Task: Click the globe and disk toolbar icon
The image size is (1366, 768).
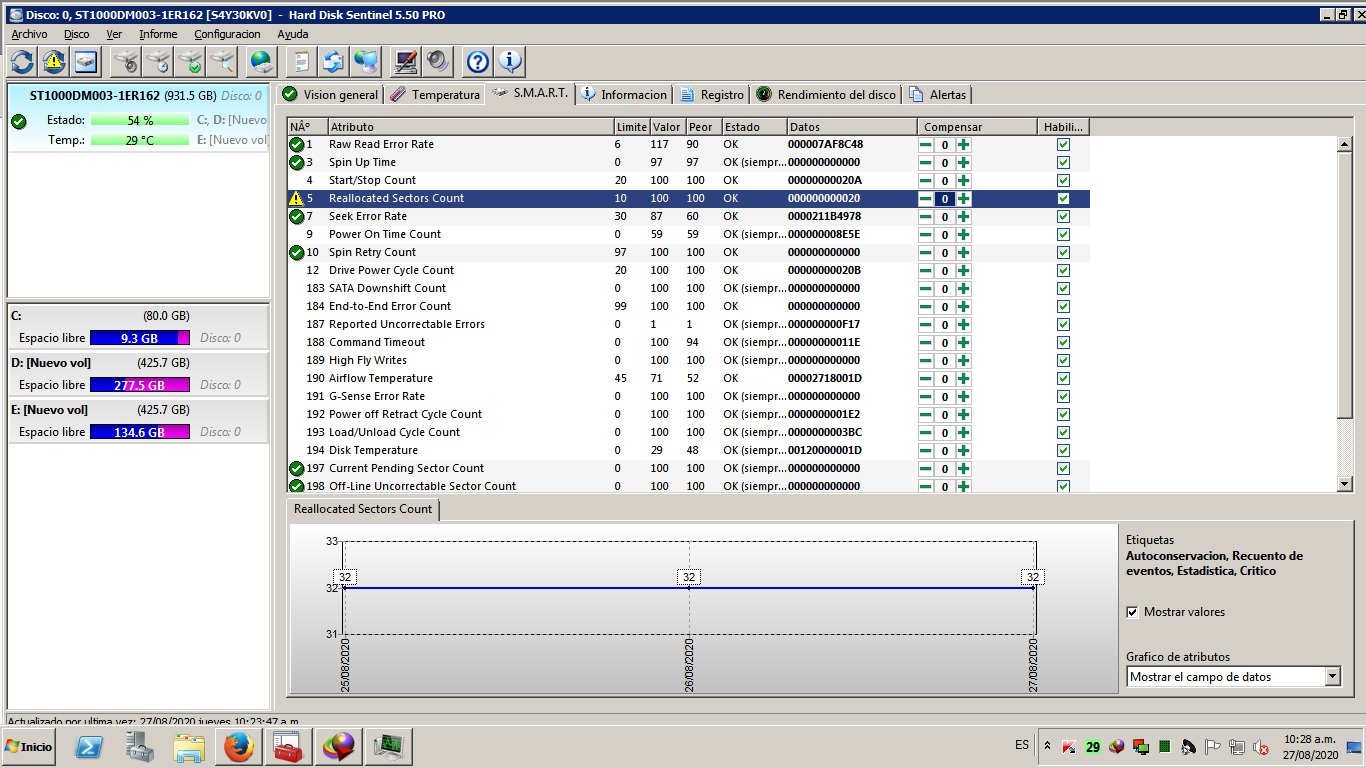Action: [x=262, y=62]
